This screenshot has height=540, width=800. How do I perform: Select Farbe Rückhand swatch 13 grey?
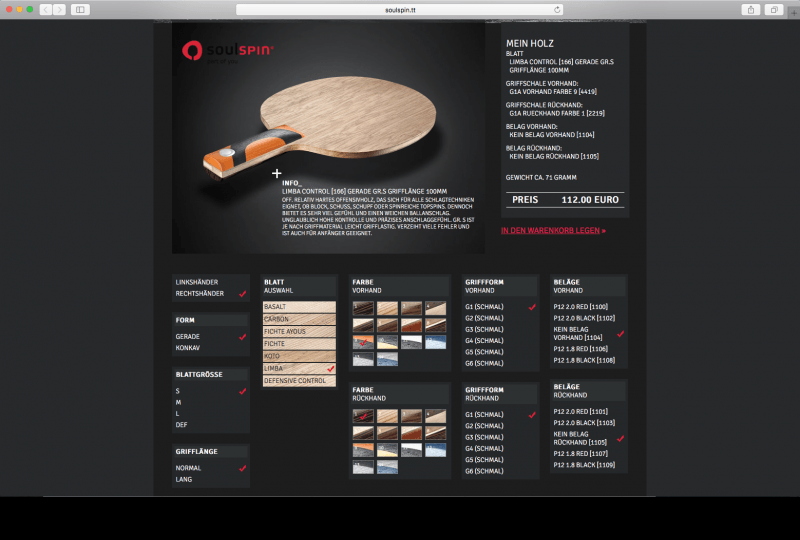coord(363,467)
